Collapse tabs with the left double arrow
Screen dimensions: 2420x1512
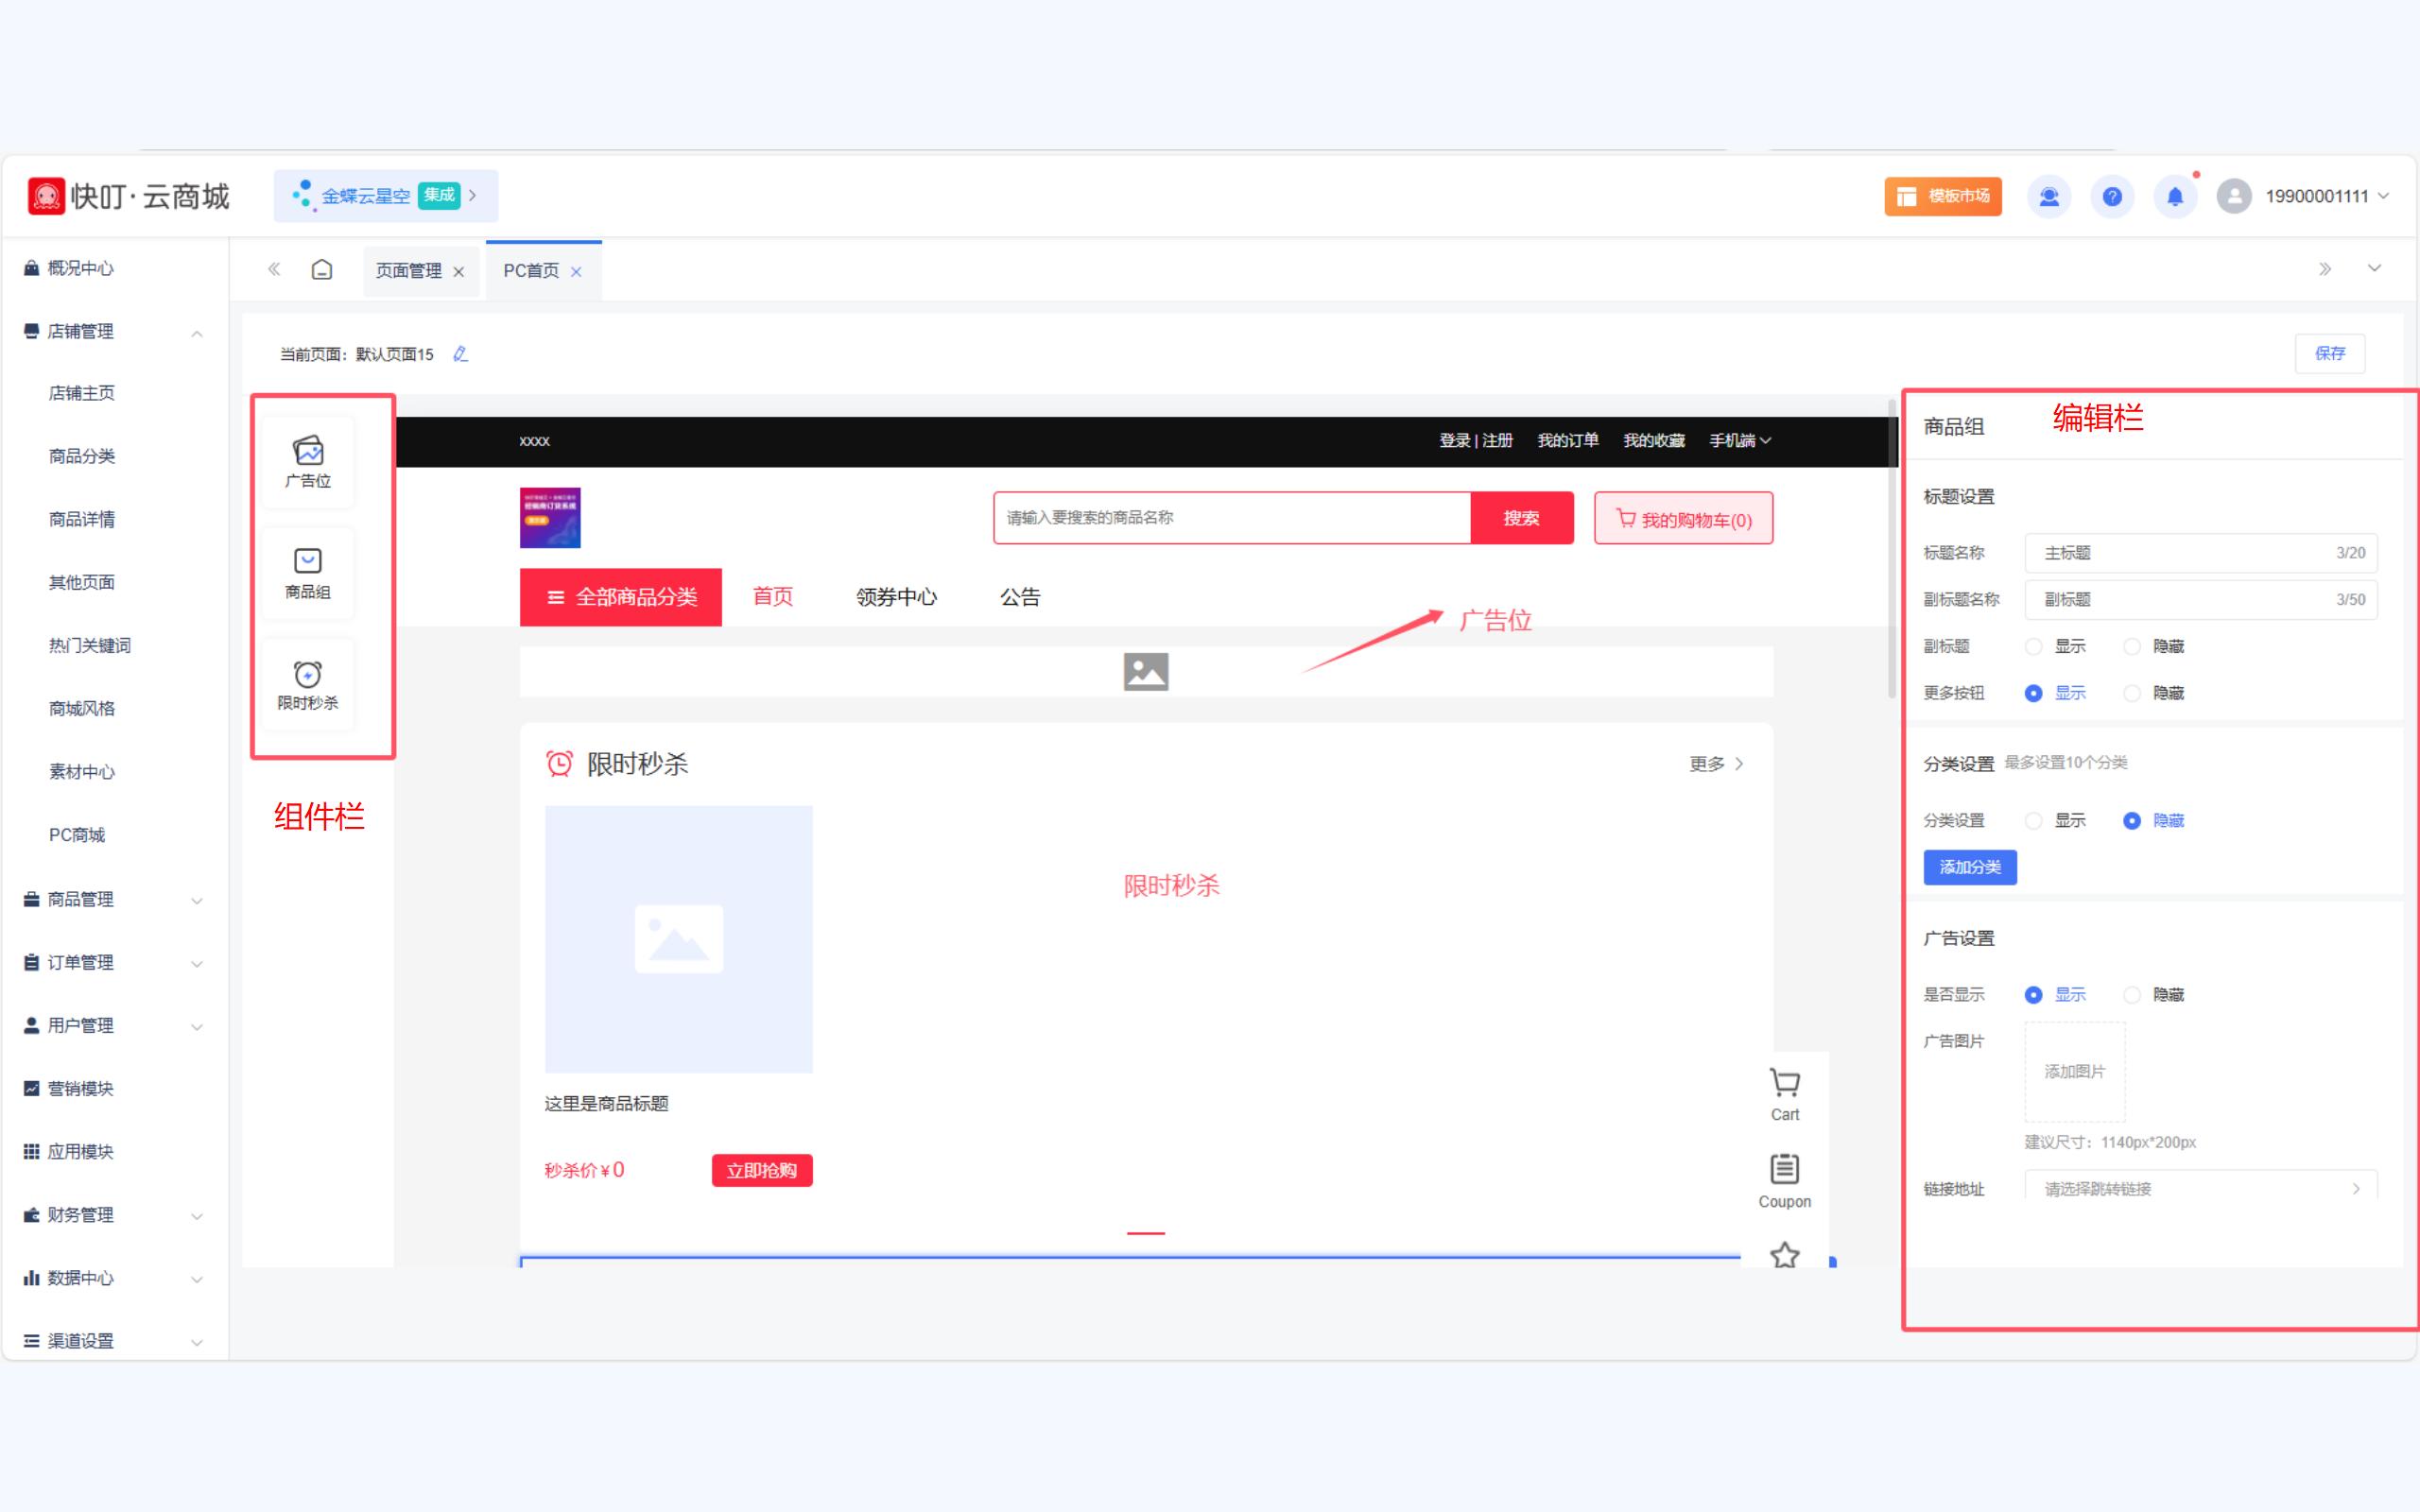pyautogui.click(x=274, y=269)
